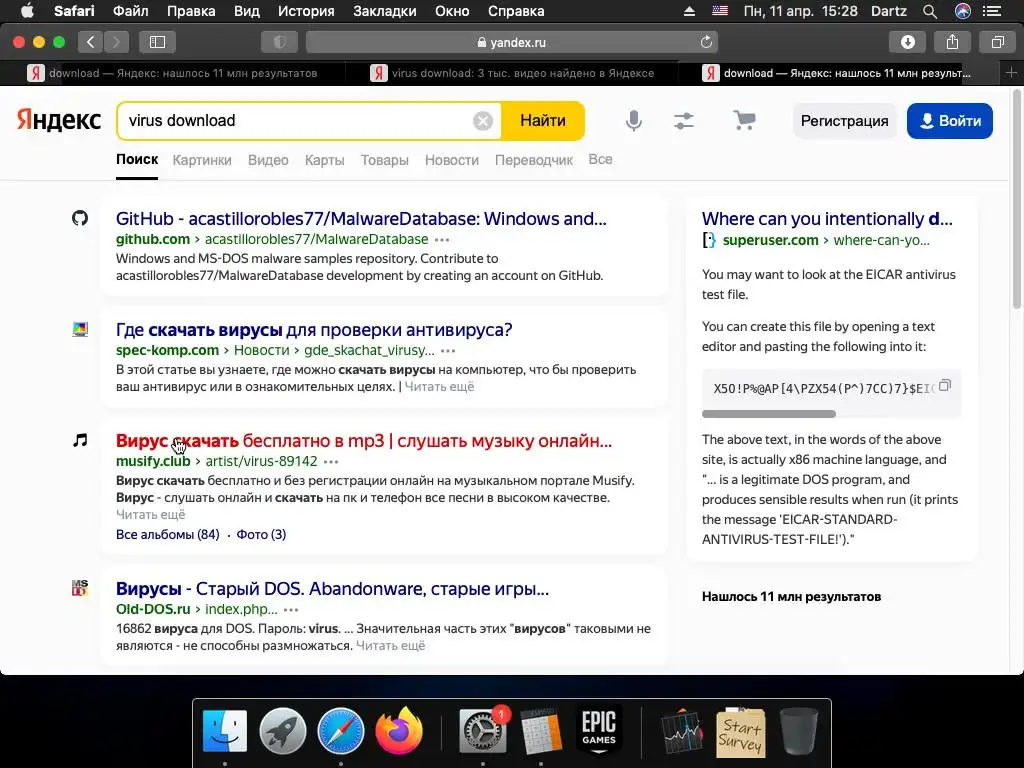Viewport: 1024px width, 768px height.
Task: Click the horizontal scrollbar under EICAR code
Action: pyautogui.click(x=769, y=414)
